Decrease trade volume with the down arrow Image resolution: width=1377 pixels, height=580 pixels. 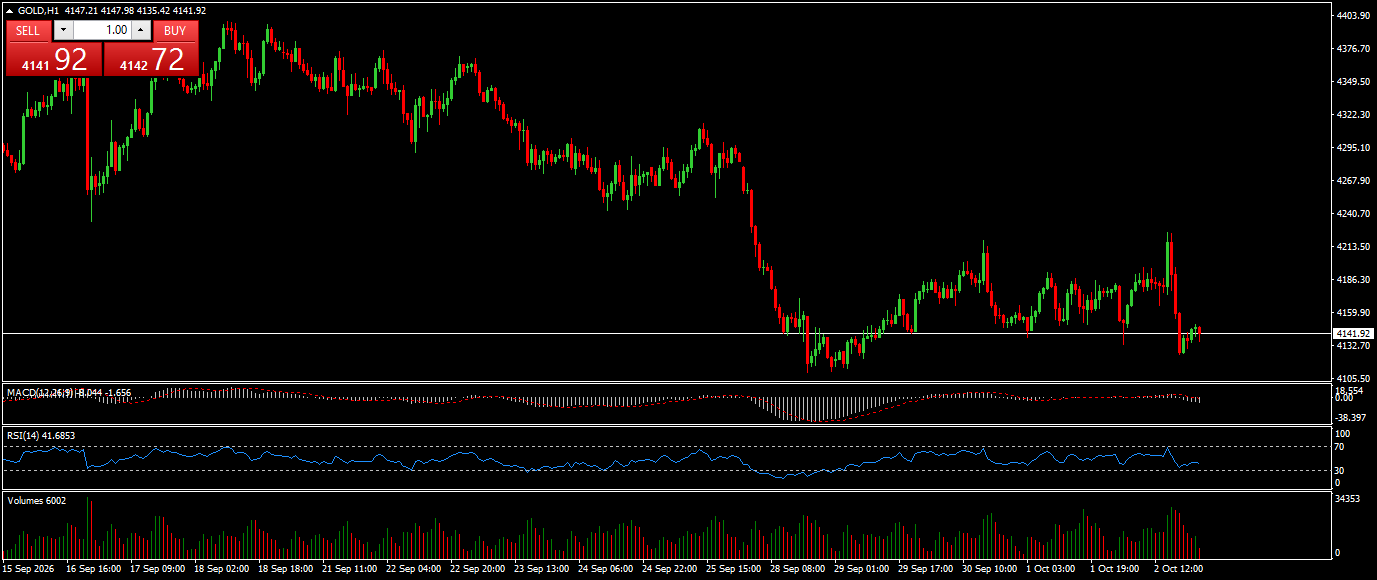63,30
